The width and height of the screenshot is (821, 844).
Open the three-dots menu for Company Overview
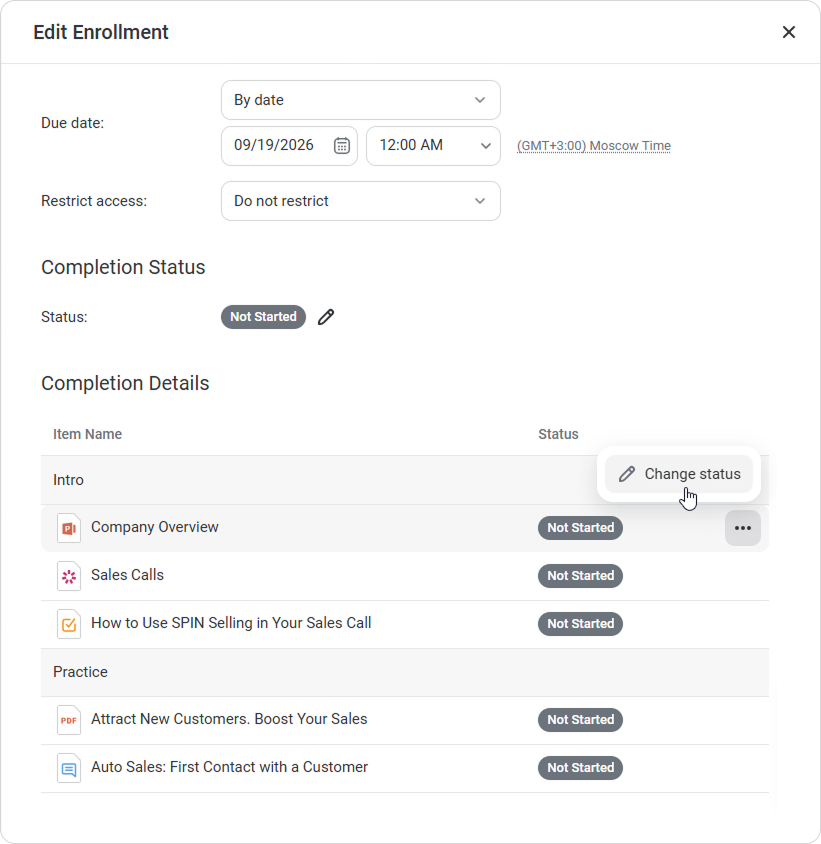click(742, 528)
